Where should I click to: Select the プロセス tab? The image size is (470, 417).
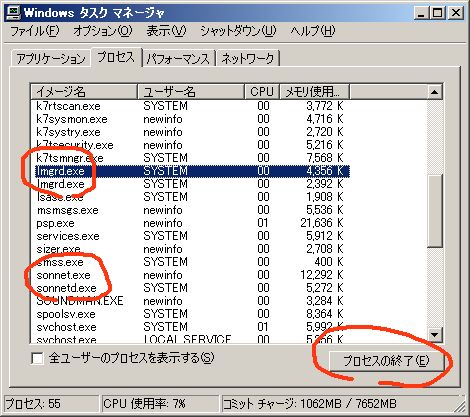coord(116,57)
